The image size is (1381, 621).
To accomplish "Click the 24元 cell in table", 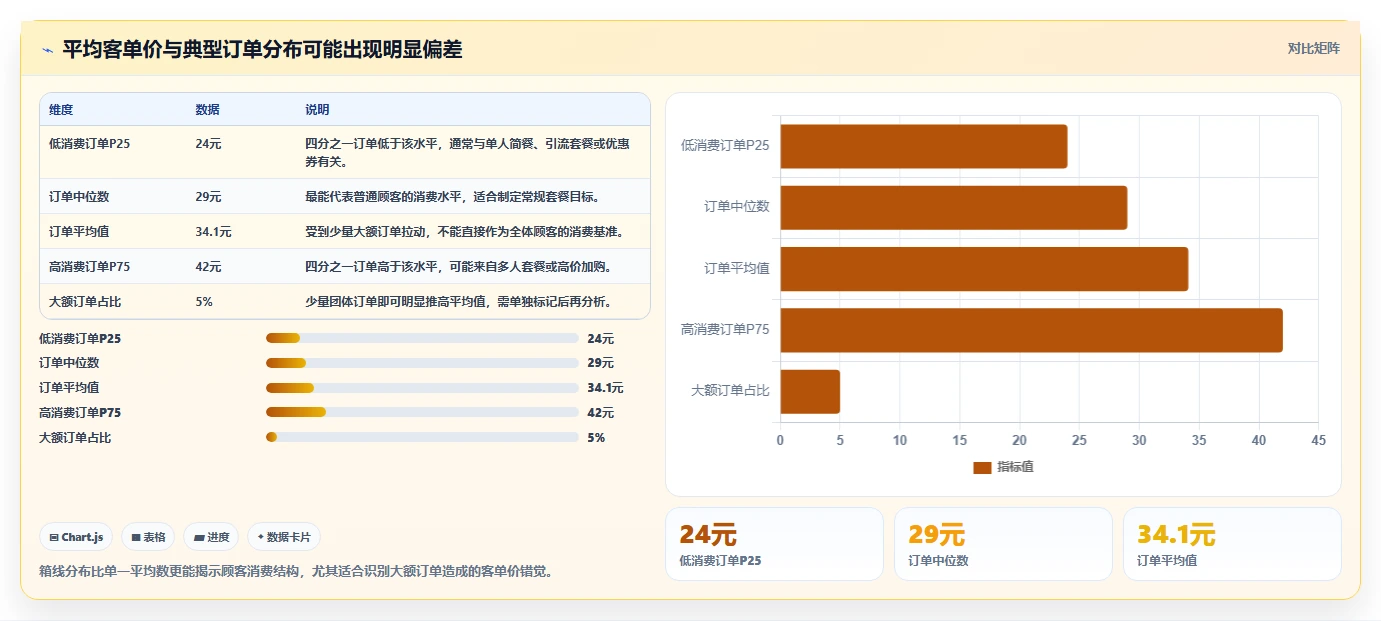I will (208, 144).
